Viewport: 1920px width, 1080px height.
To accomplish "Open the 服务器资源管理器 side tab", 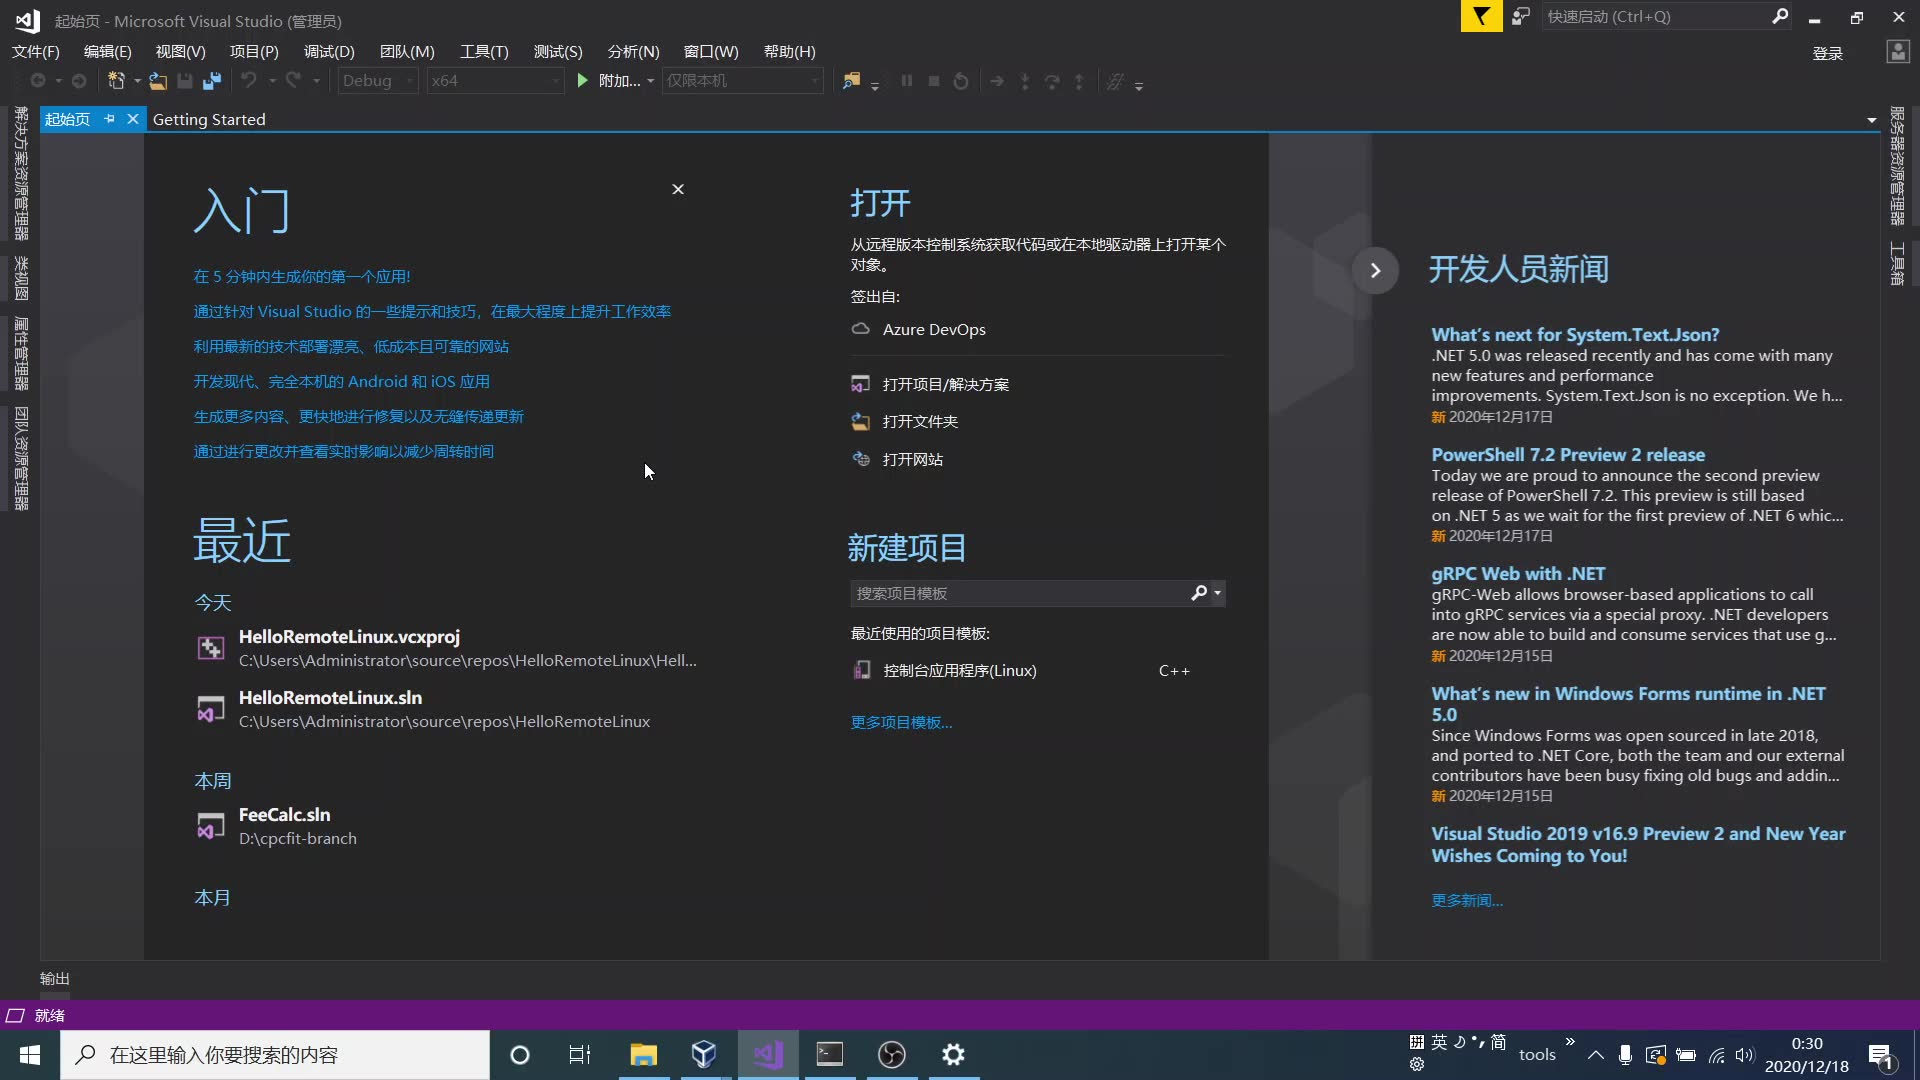I will coord(1897,166).
